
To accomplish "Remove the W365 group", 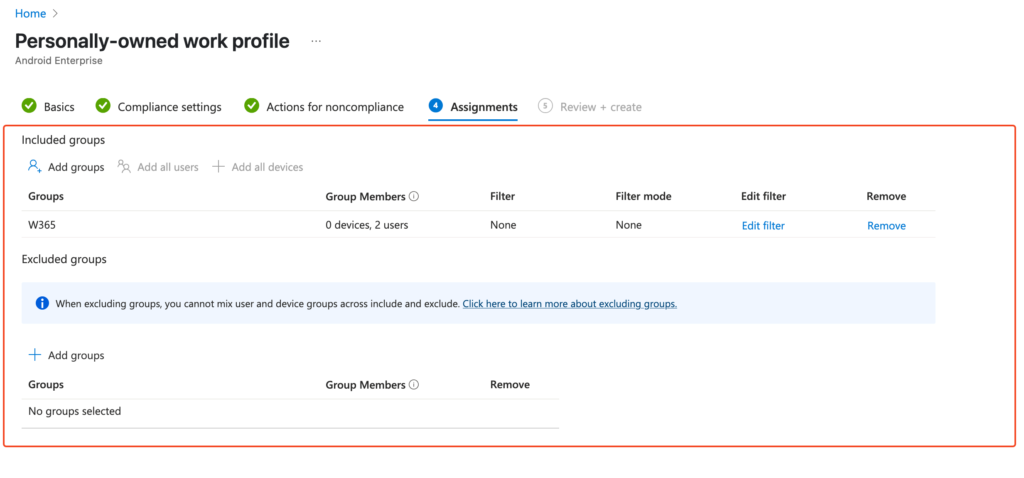I will (x=886, y=226).
